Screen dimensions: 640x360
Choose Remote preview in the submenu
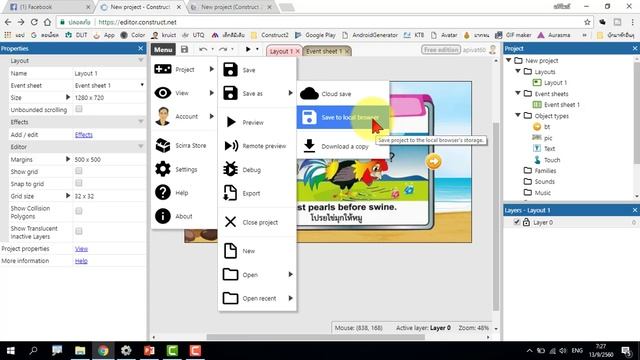pyautogui.click(x=257, y=146)
